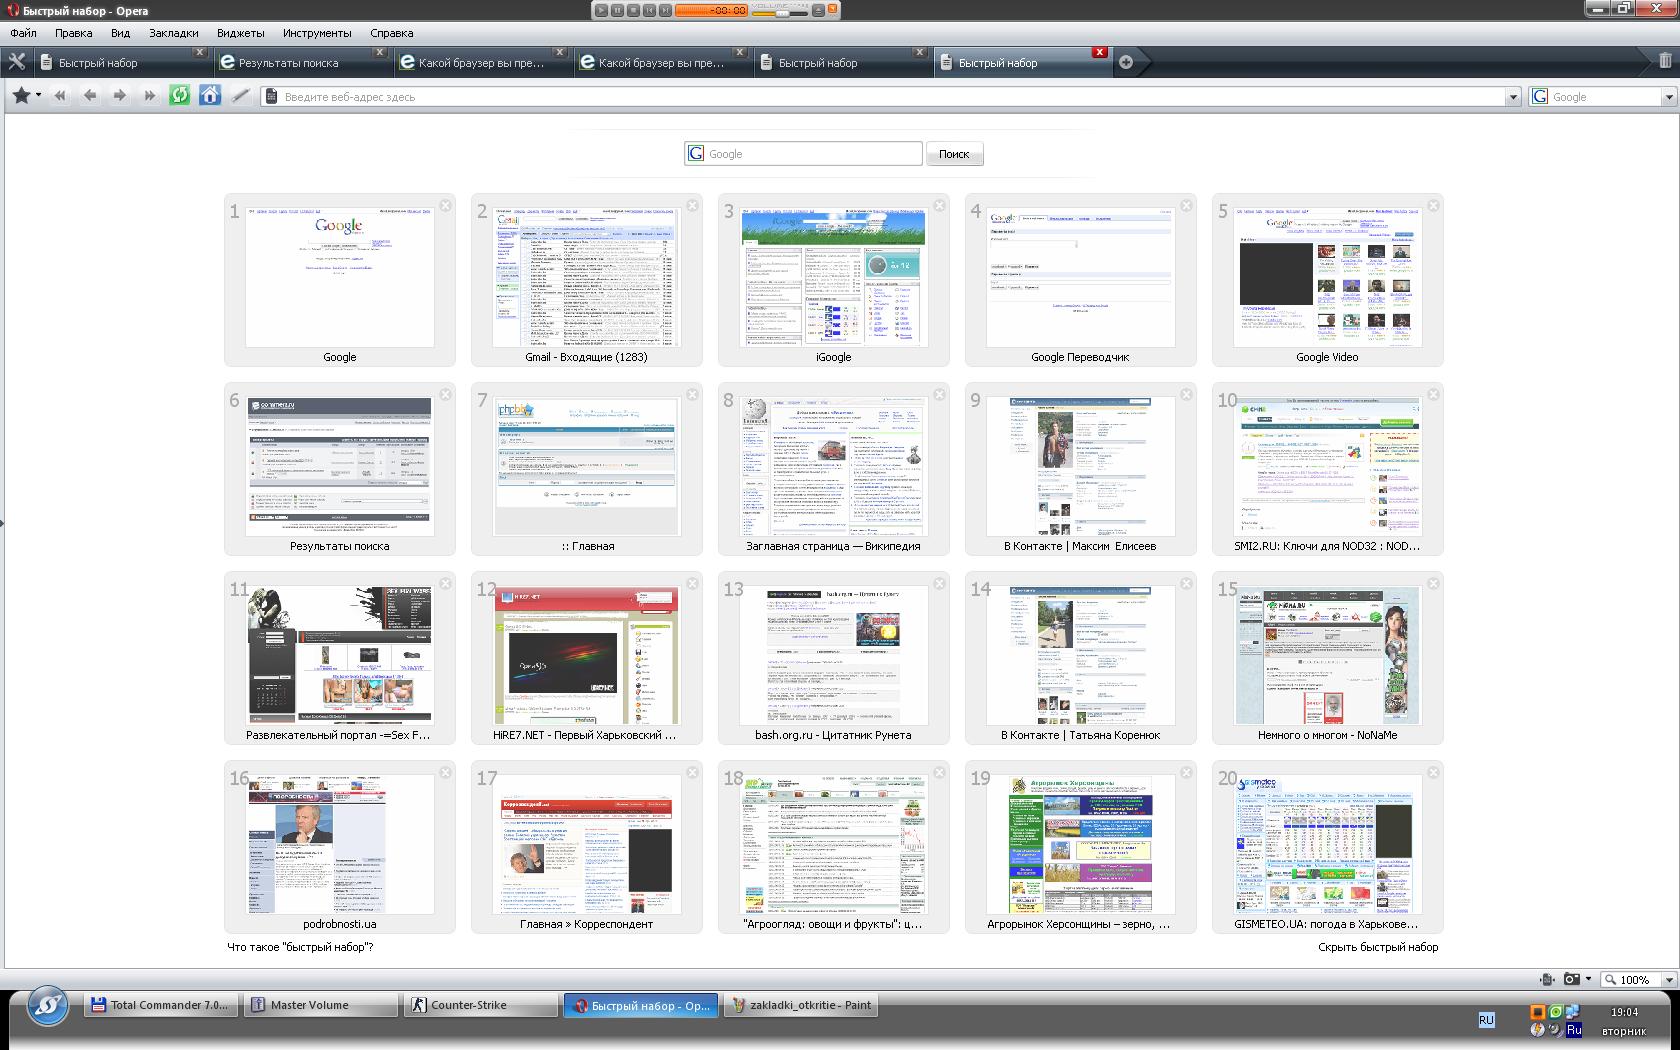Image resolution: width=1680 pixels, height=1050 pixels.
Task: Switch to Total Commander taskbar button
Action: pos(161,1005)
